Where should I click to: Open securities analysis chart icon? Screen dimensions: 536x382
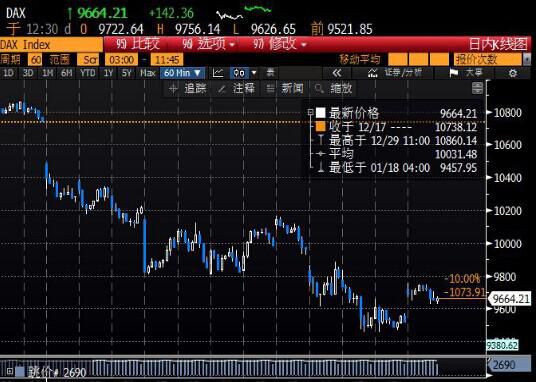click(373, 73)
